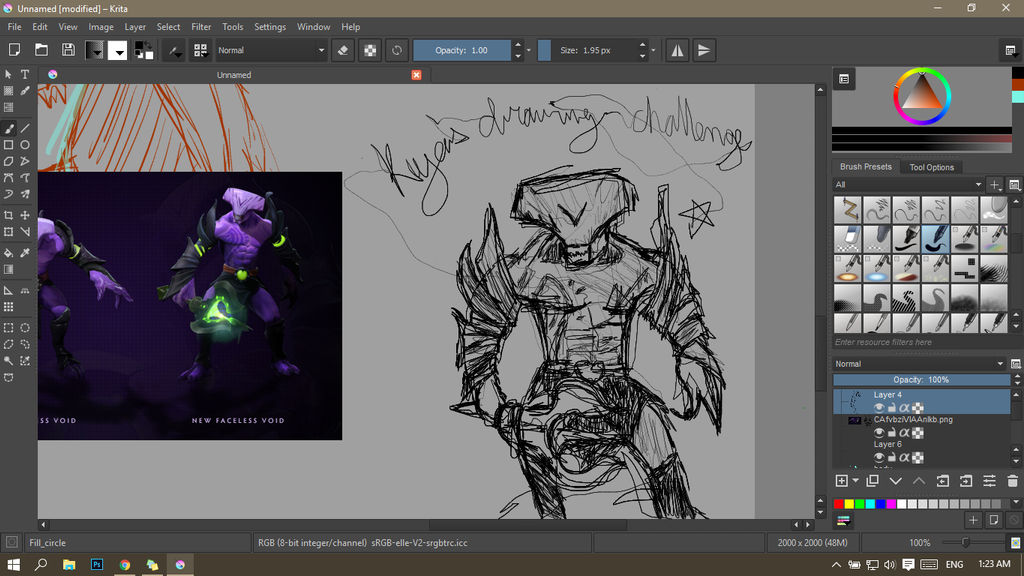Toggle visibility of Layer 6
1024x576 pixels.
pos(879,457)
